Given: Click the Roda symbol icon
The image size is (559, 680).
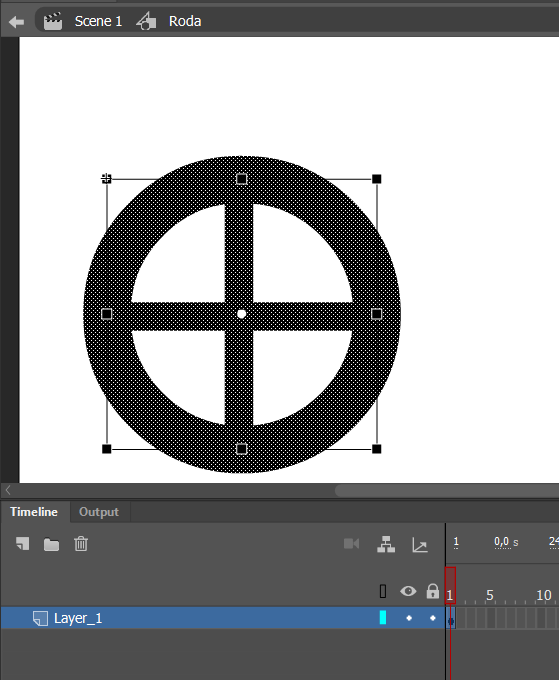Looking at the screenshot, I should [147, 21].
